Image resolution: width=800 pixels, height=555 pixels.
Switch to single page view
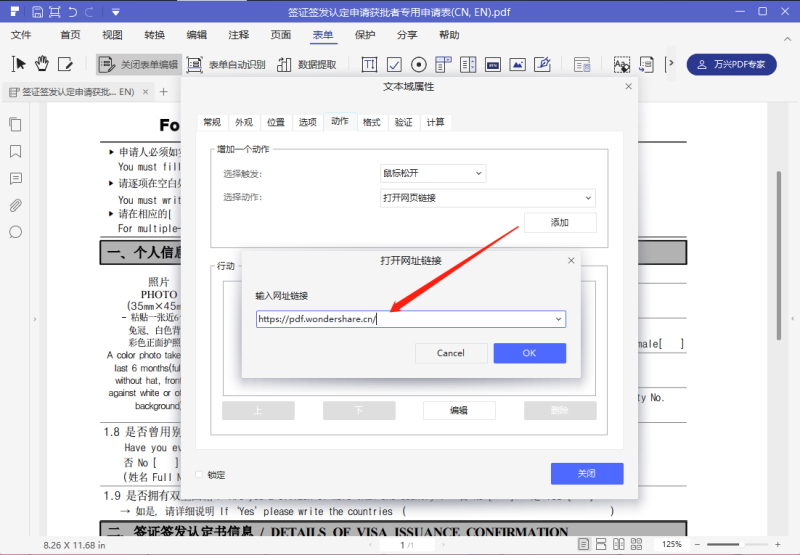(x=583, y=544)
